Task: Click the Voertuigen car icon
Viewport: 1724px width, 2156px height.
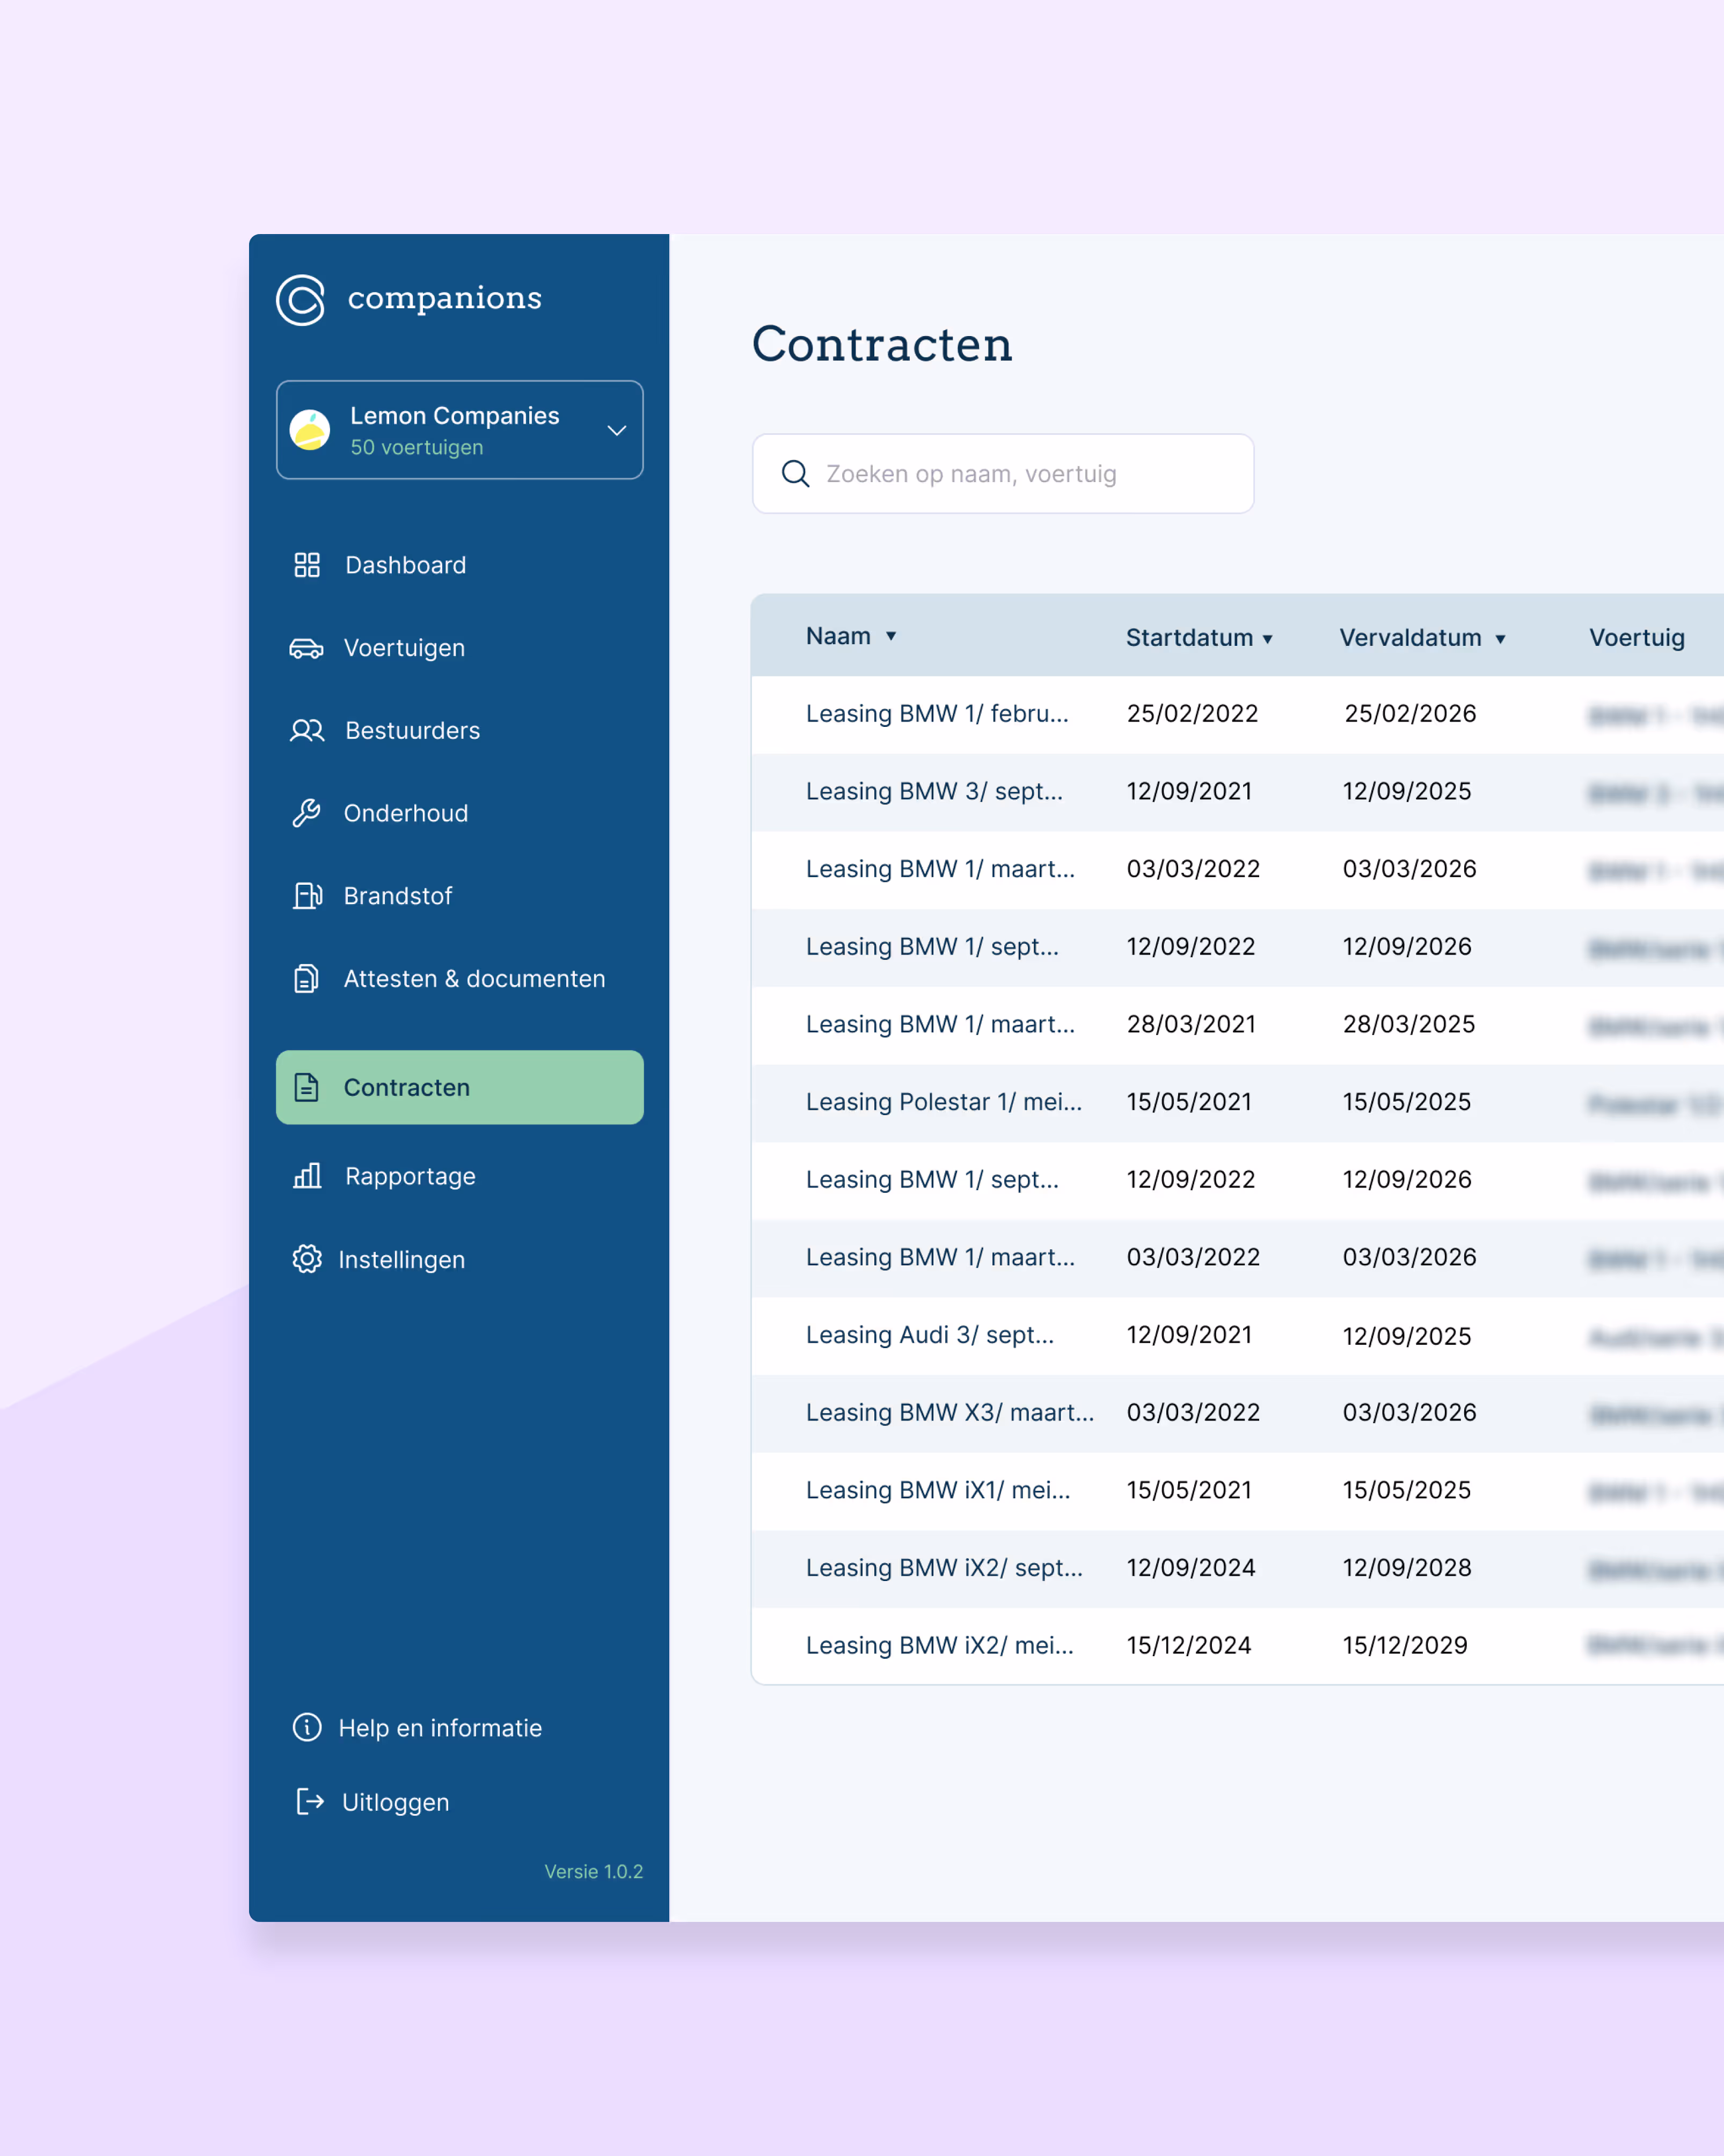Action: point(306,649)
